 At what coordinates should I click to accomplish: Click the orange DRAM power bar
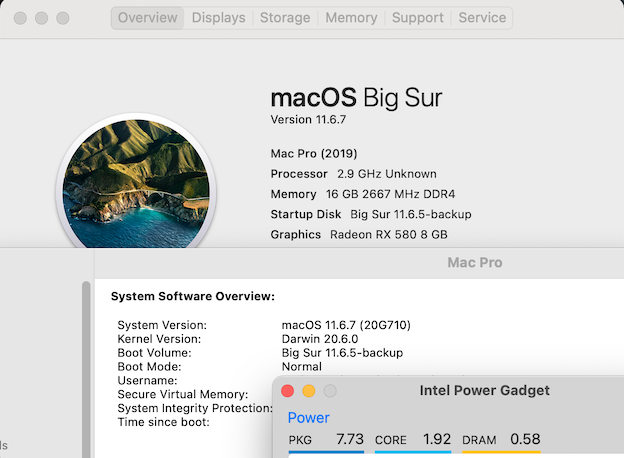(501, 452)
